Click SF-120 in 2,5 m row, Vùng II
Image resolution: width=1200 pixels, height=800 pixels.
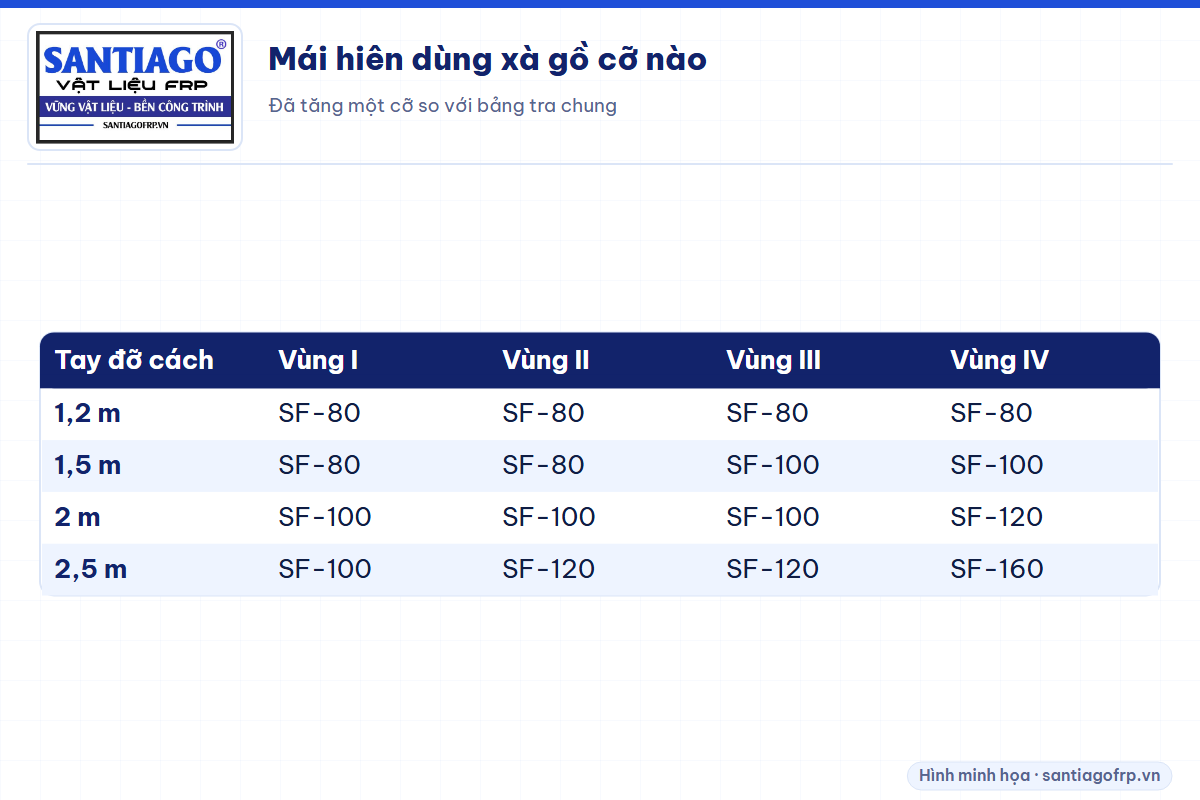(549, 569)
